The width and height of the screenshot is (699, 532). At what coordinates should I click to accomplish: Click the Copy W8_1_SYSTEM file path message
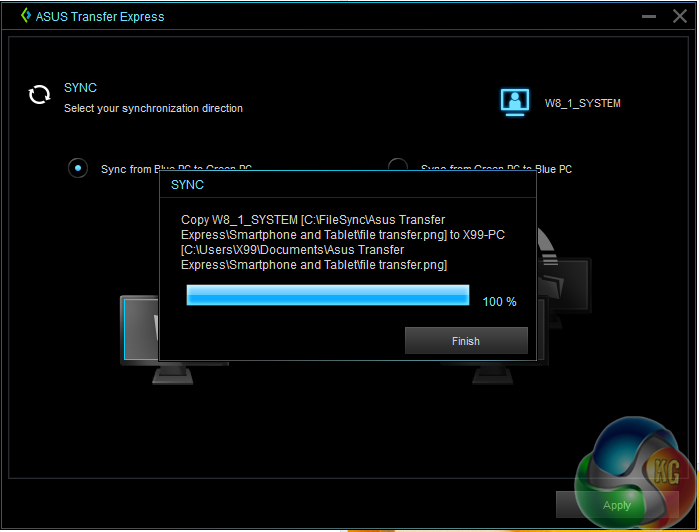point(343,242)
